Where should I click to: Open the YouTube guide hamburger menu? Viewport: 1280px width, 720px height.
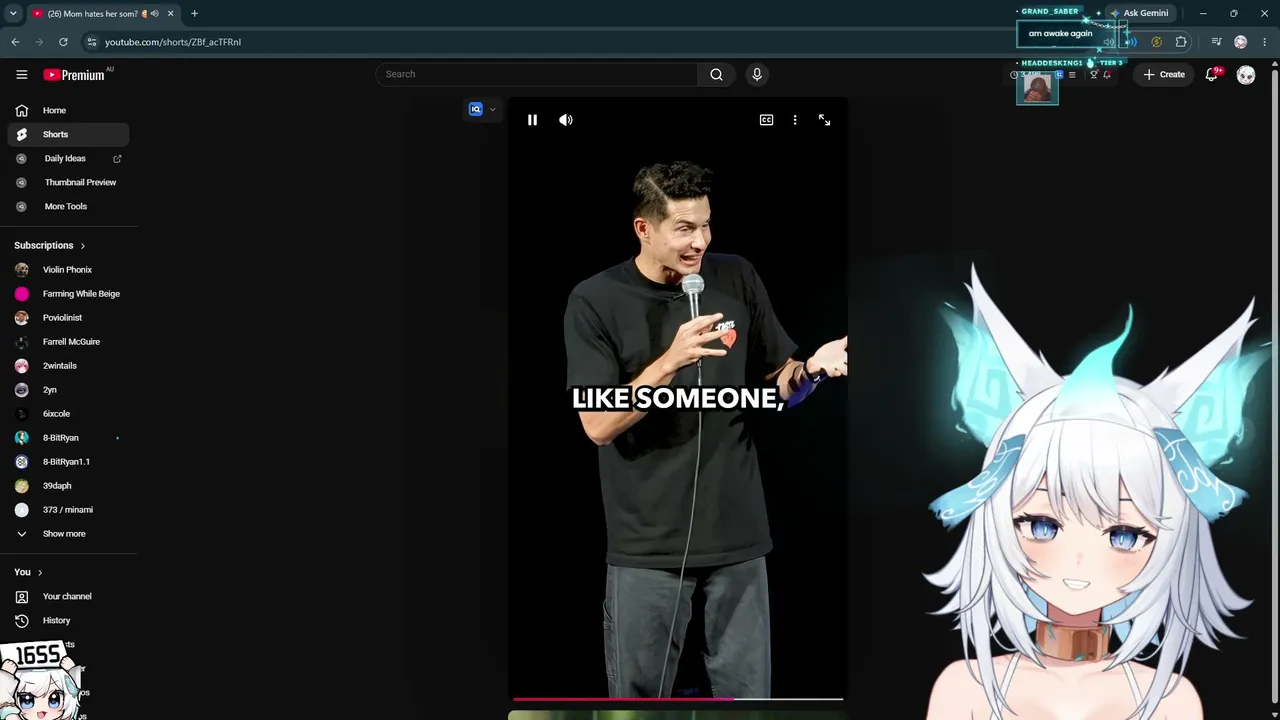(x=21, y=74)
